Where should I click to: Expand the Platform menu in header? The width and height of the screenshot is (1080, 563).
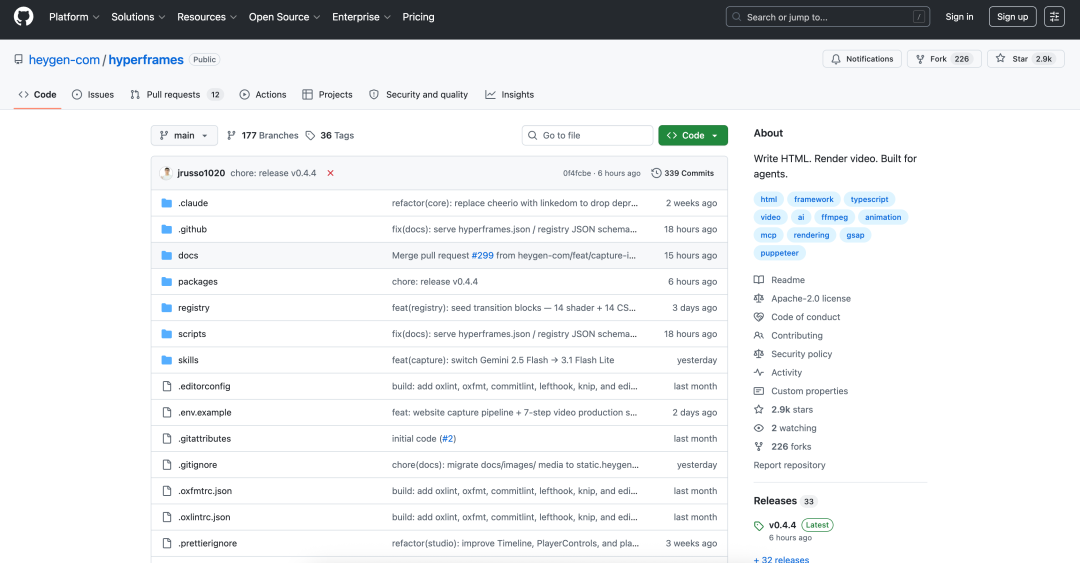coord(74,17)
